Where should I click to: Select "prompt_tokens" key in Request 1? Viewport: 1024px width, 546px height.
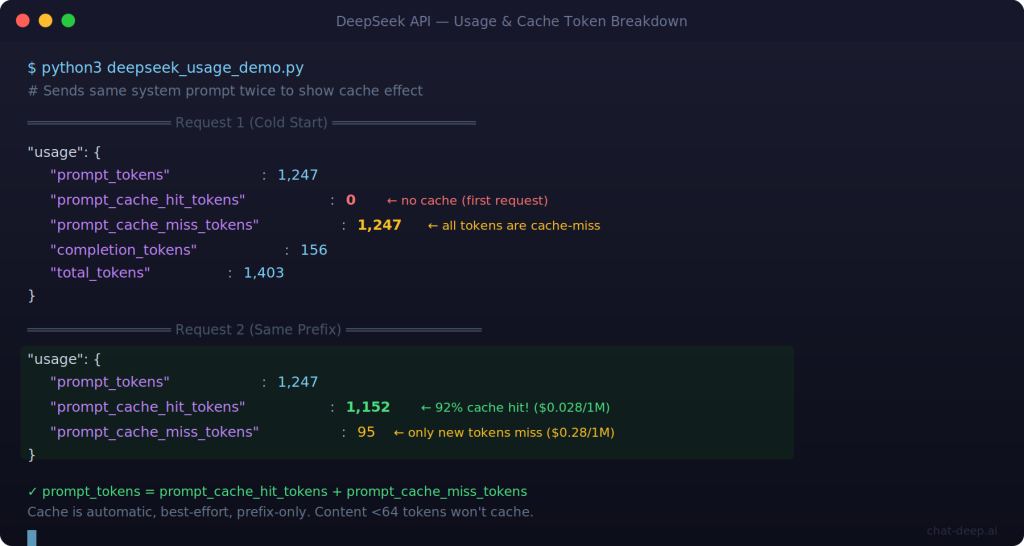click(110, 175)
